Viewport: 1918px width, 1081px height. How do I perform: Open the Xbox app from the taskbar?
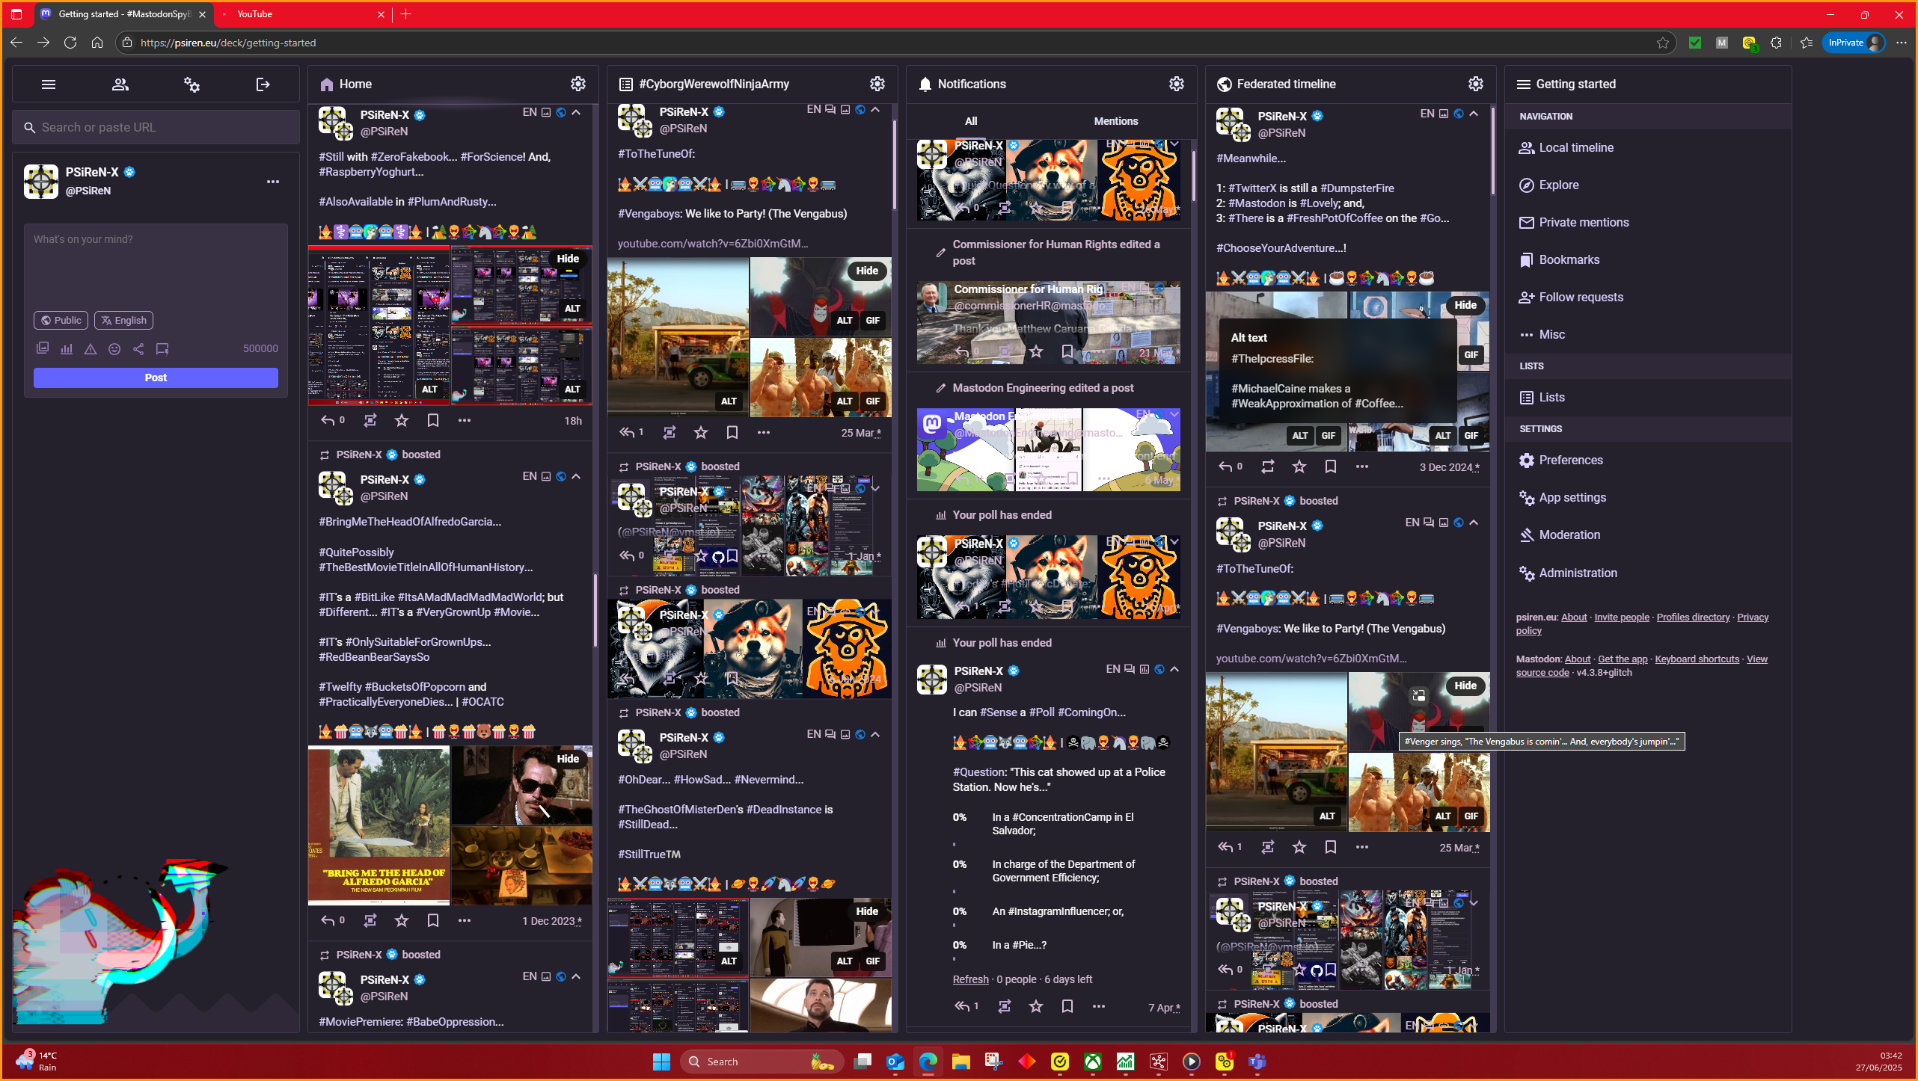[1093, 1062]
